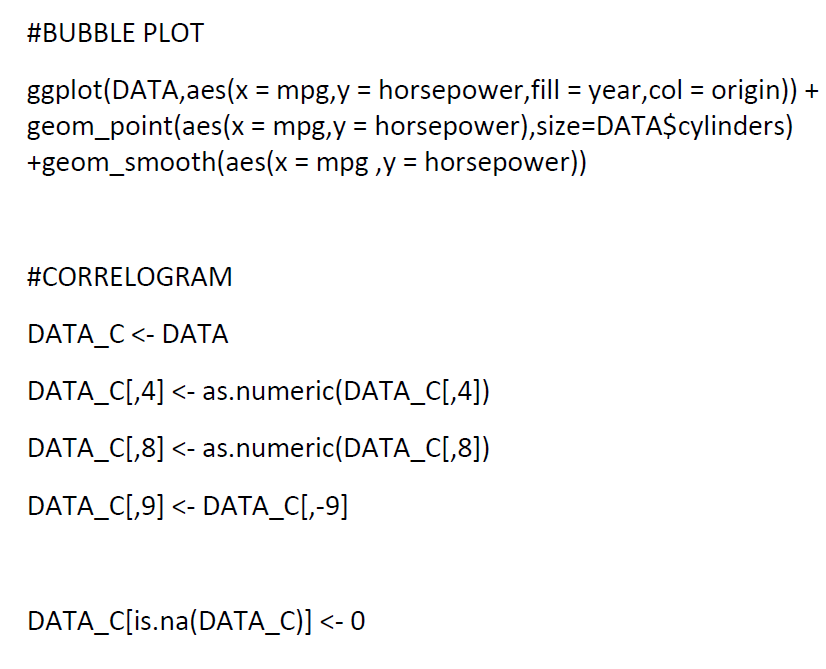Click as.numeric in the DATA_C[,4] line

(x=269, y=392)
